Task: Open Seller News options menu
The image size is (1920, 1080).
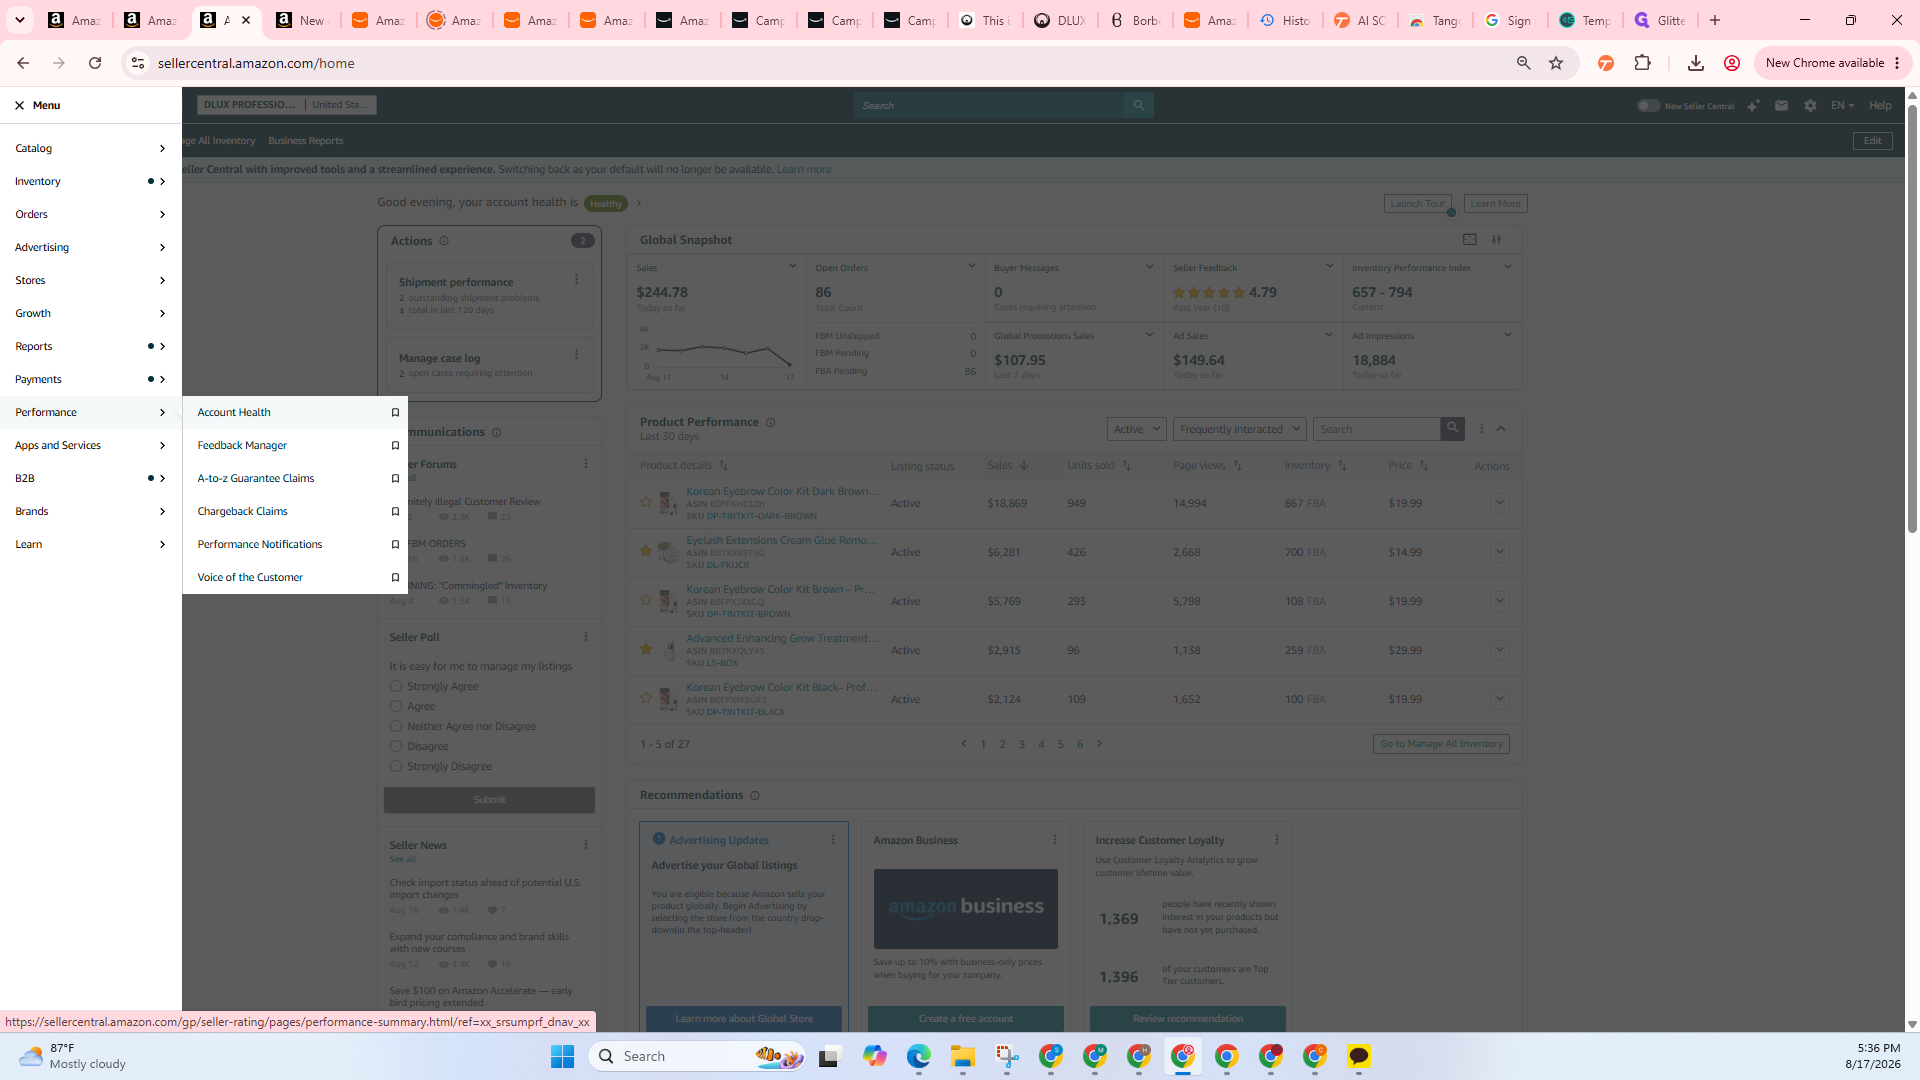Action: [x=586, y=845]
